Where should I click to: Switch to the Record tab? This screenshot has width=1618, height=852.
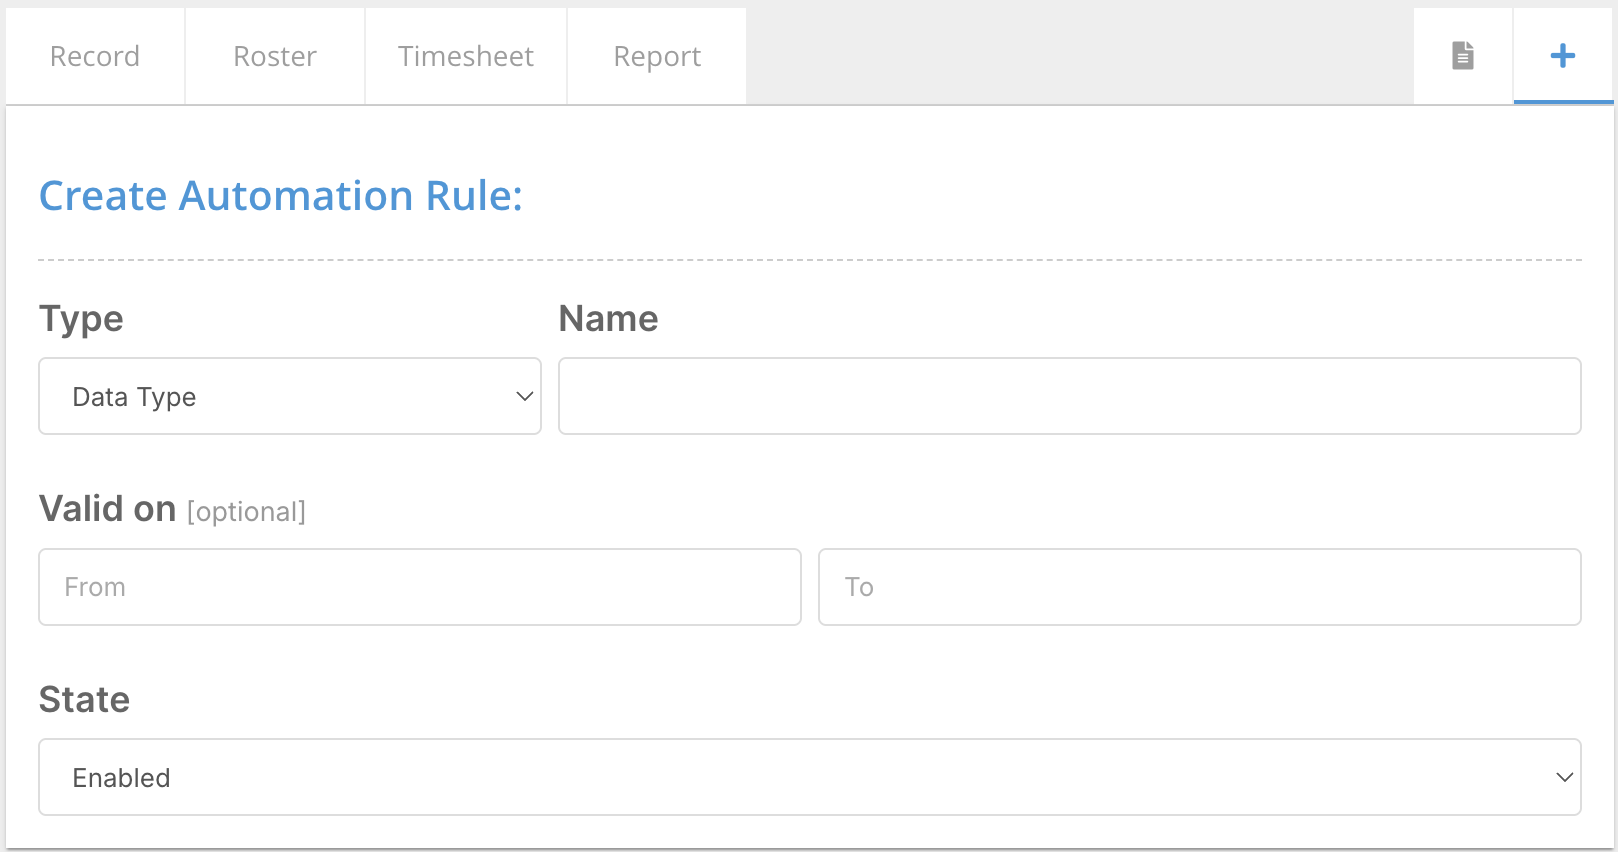pyautogui.click(x=95, y=57)
